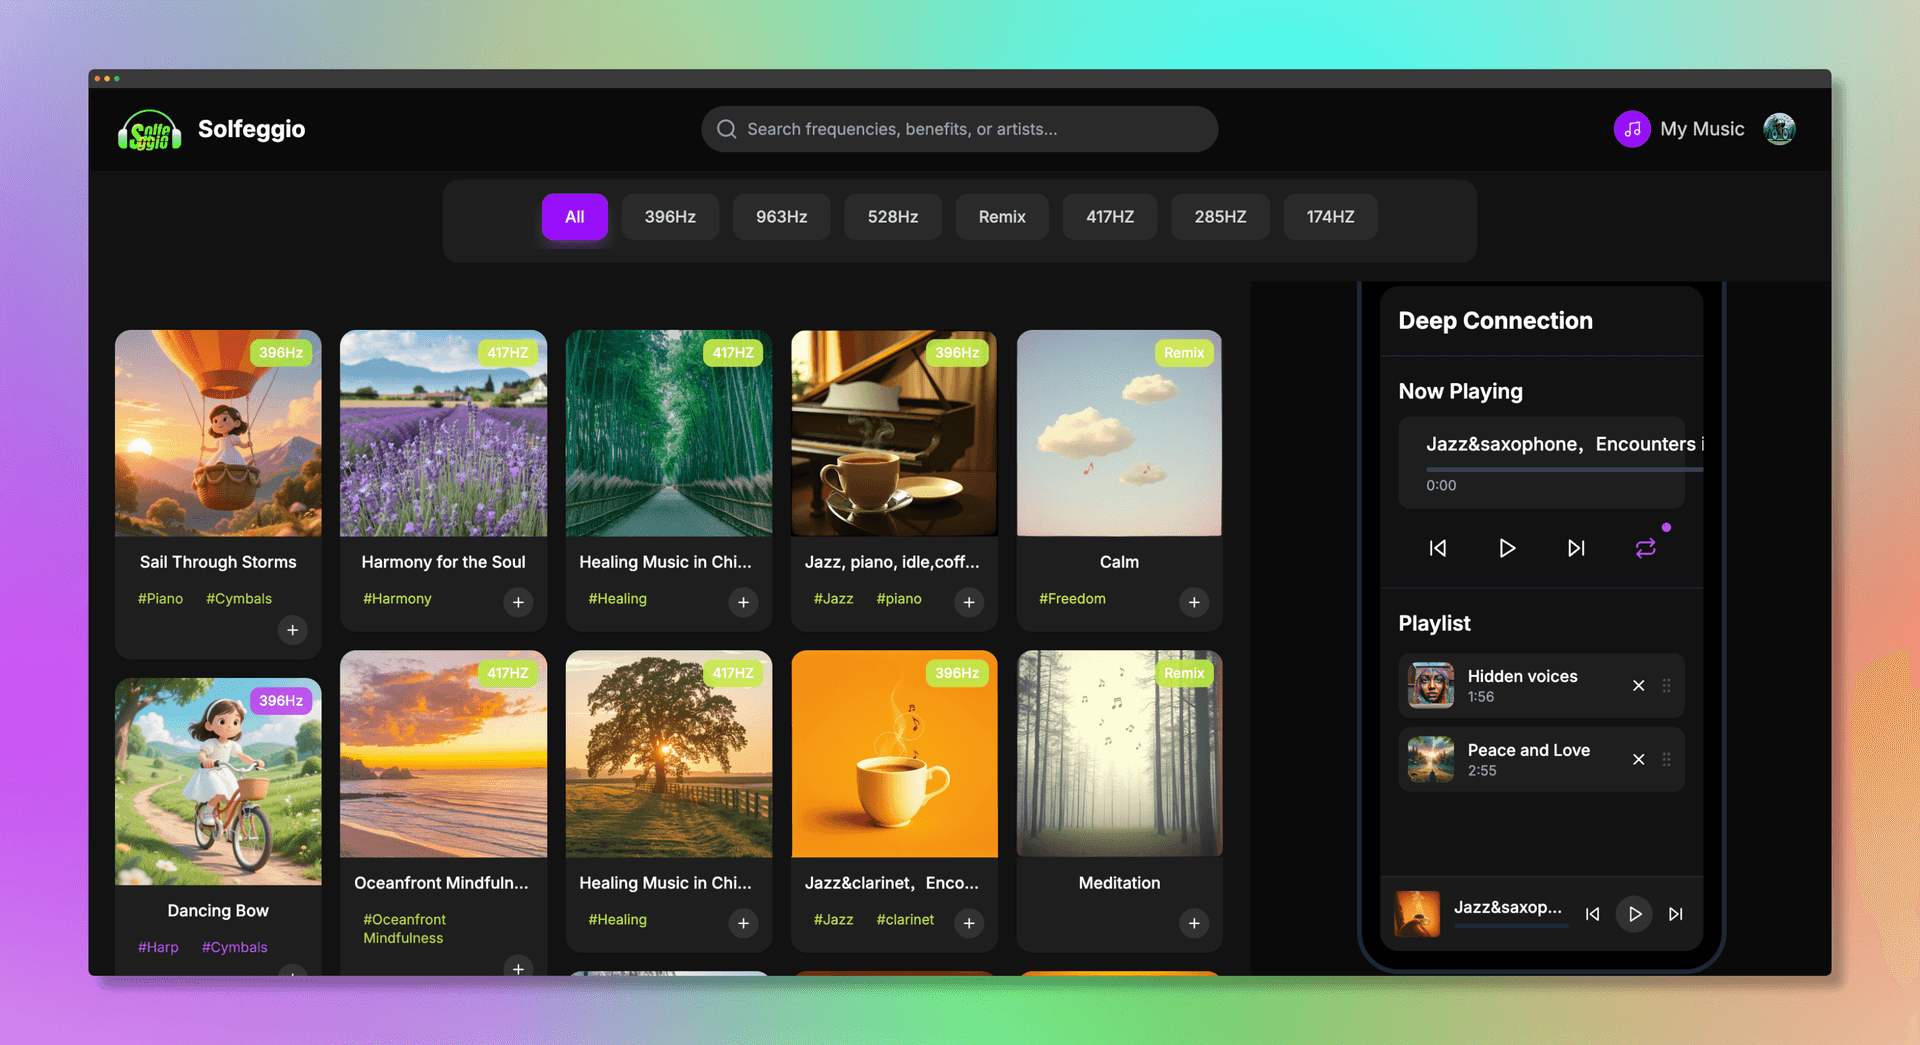This screenshot has height=1045, width=1920.
Task: Click the #Healing tag under bamboo track
Action: (x=617, y=599)
